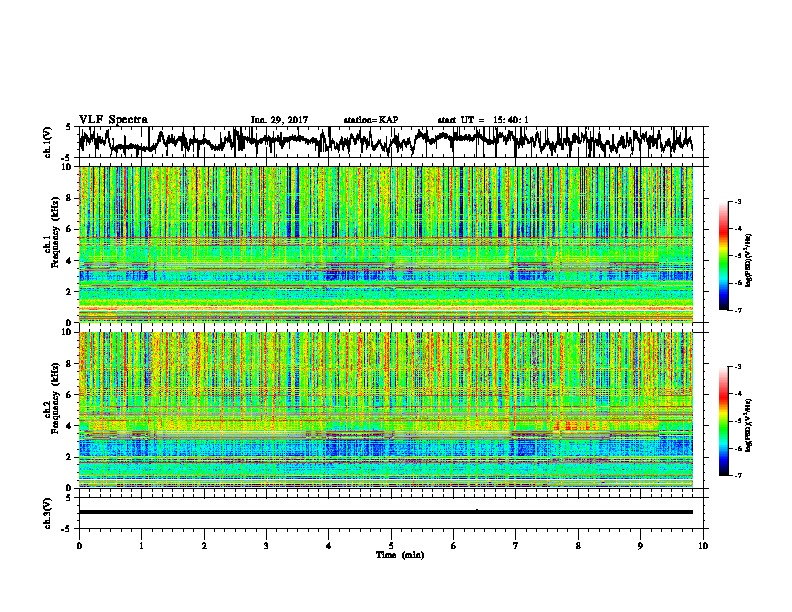The image size is (792, 612).
Task: Click the "ch.1(V)" waveform axis label
Action: coord(47,142)
